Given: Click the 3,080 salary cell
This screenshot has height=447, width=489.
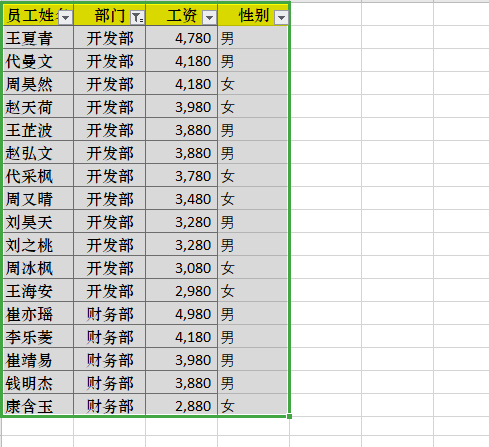Looking at the screenshot, I should (182, 268).
